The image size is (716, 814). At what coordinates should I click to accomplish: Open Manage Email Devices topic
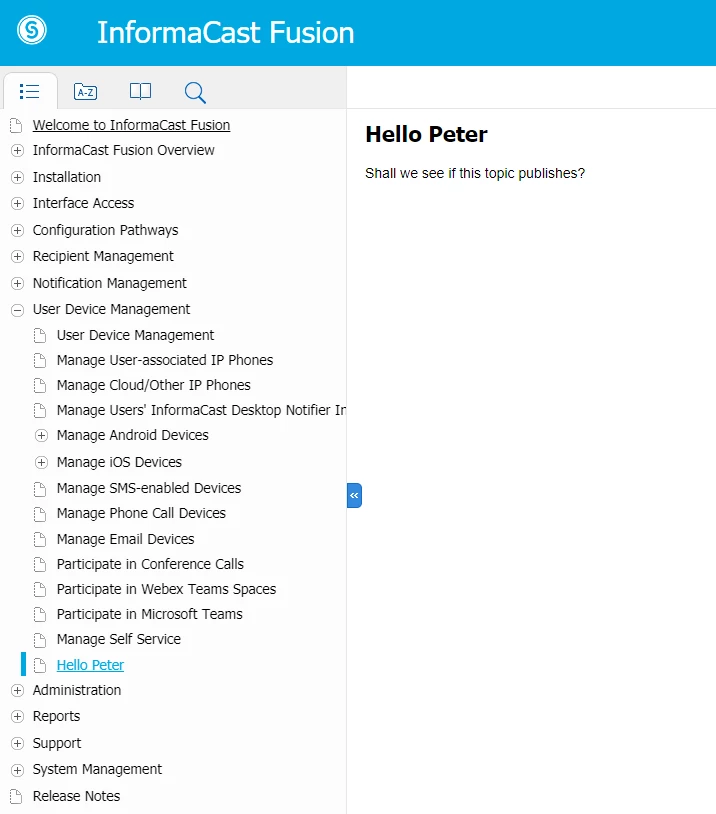pos(125,539)
